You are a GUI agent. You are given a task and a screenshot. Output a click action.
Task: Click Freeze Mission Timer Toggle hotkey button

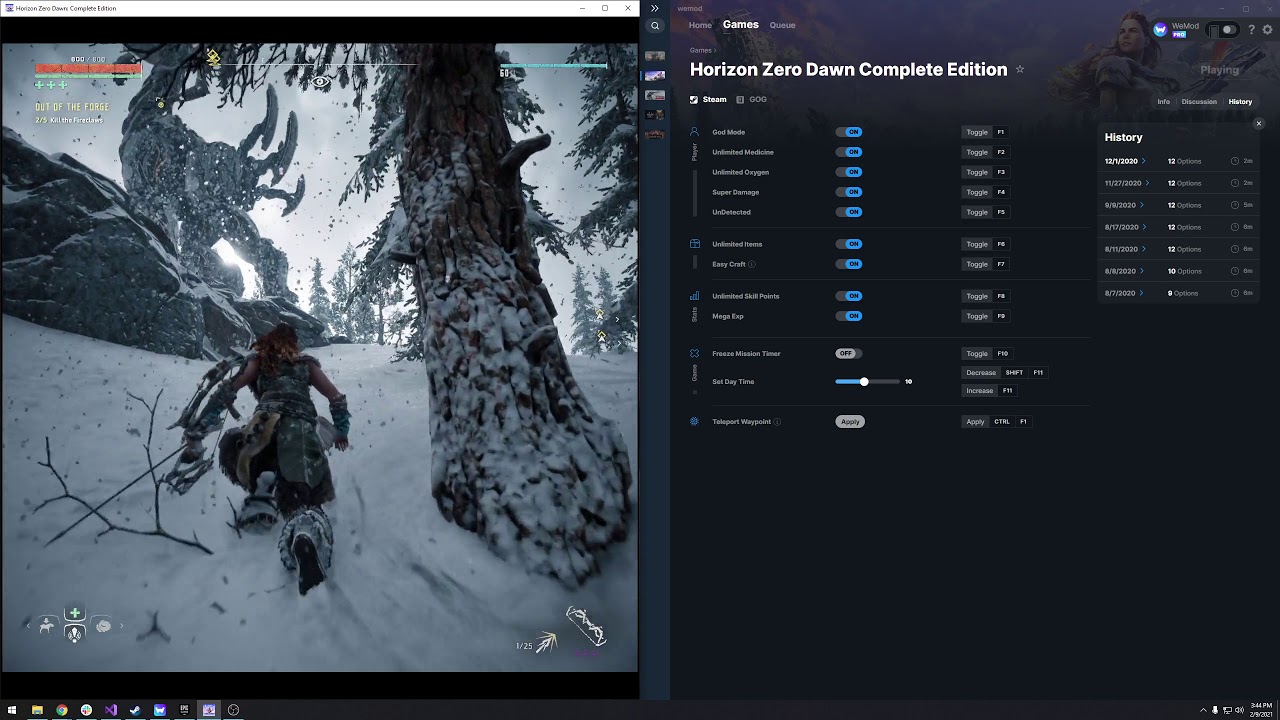pos(977,353)
